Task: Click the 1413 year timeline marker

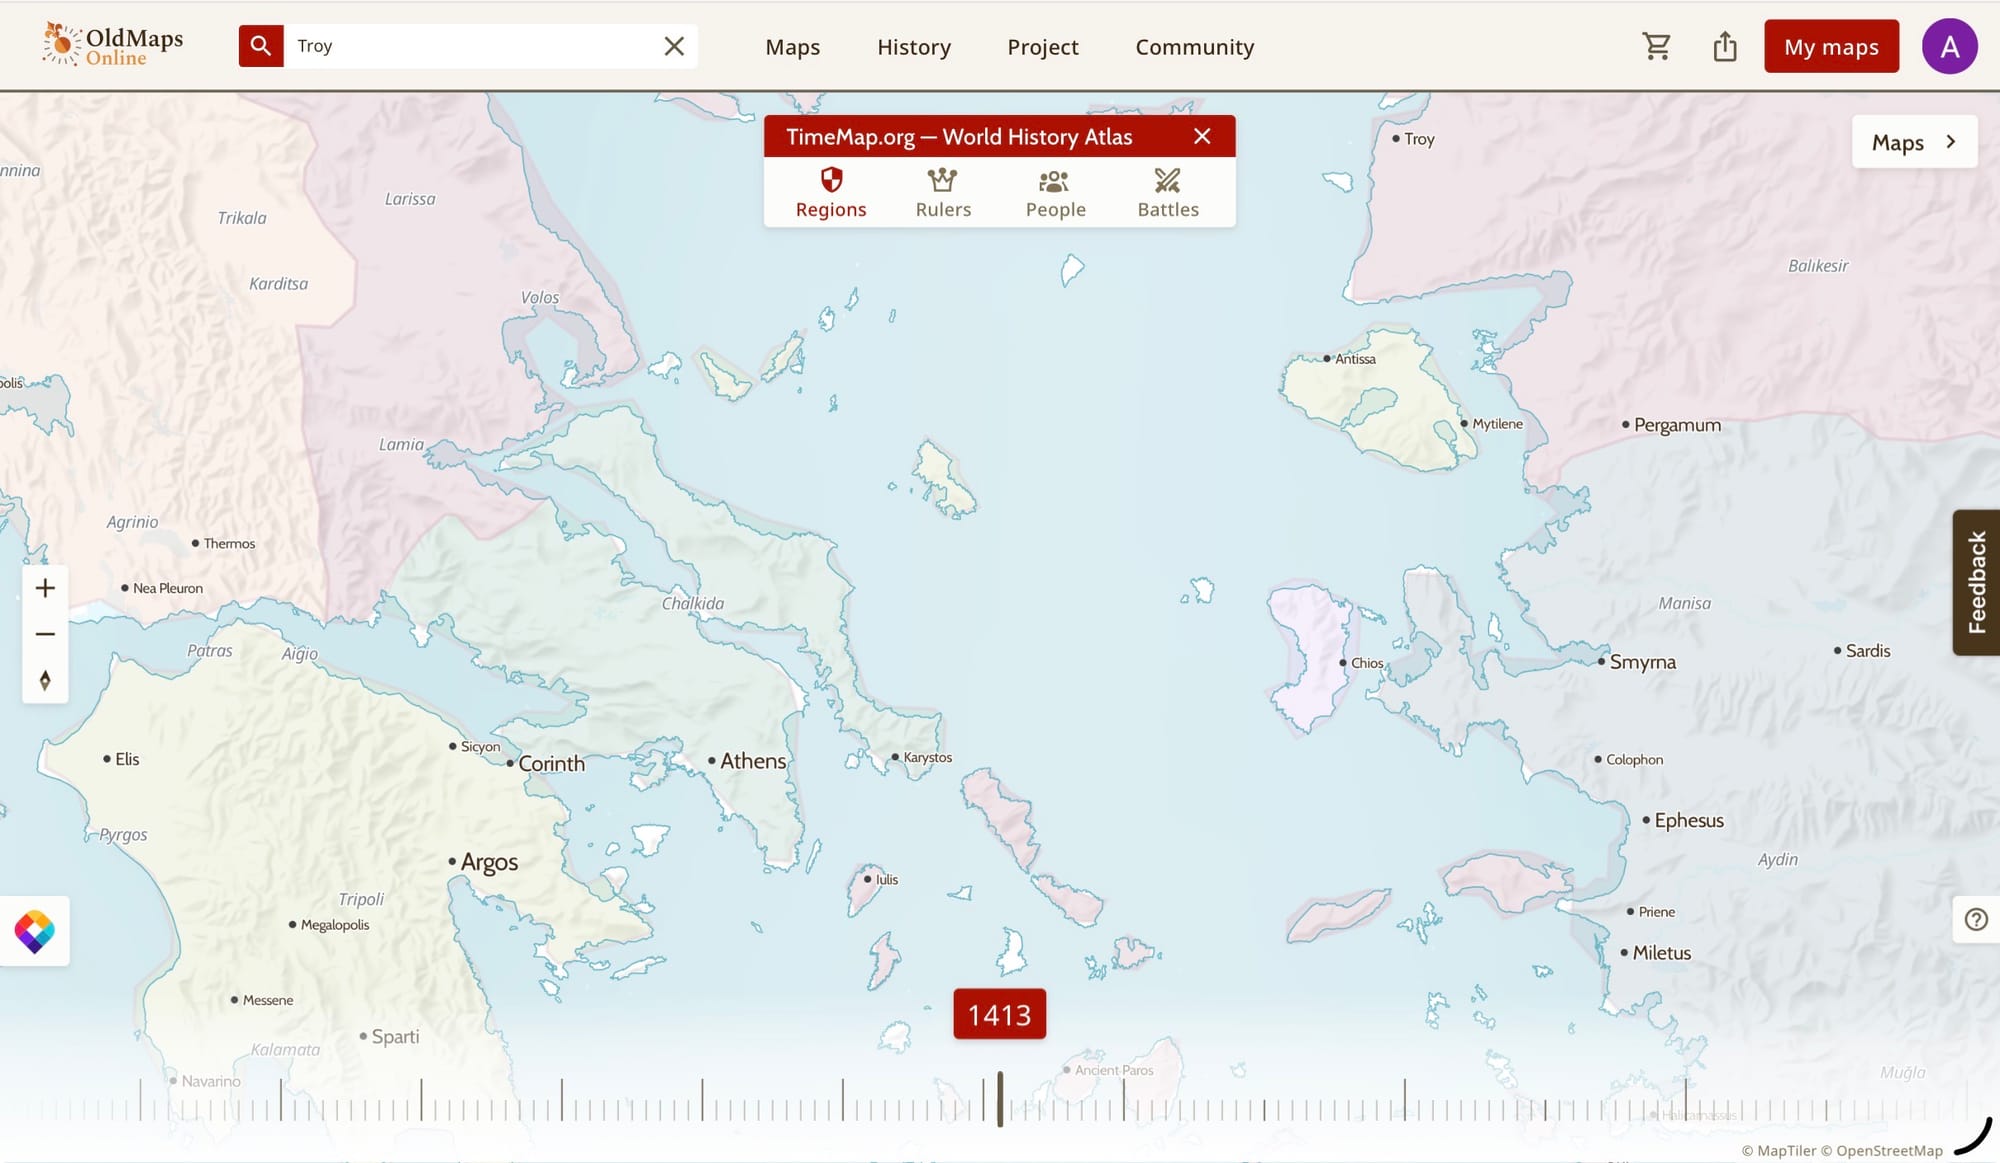Action: pos(999,1014)
